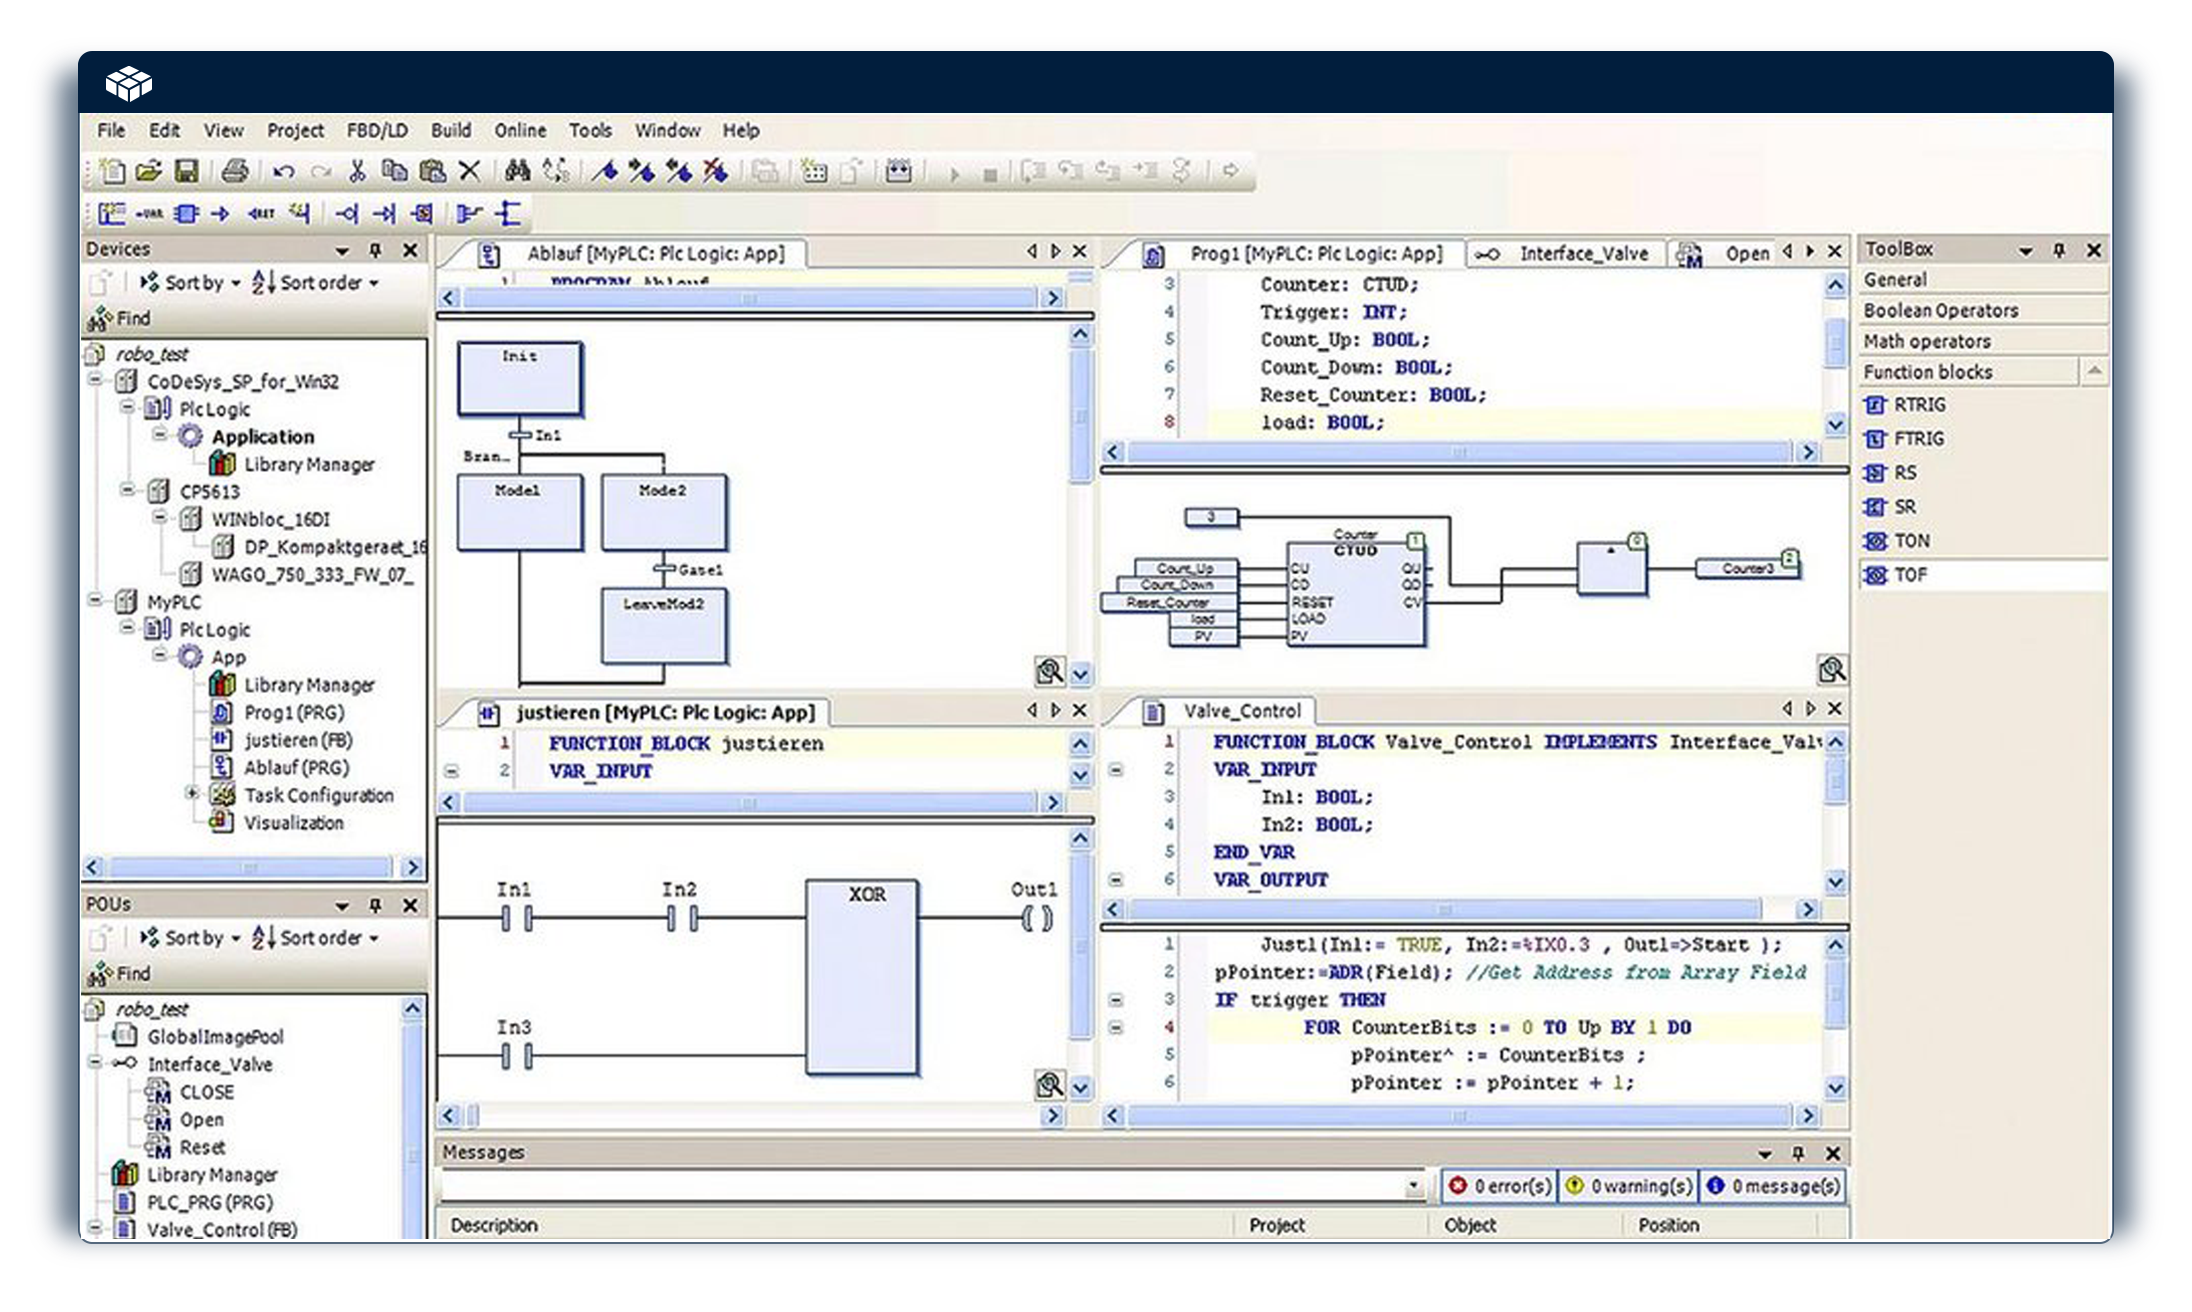Click the 0 error(s) filter button
This screenshot has width=2192, height=1312.
[1498, 1186]
